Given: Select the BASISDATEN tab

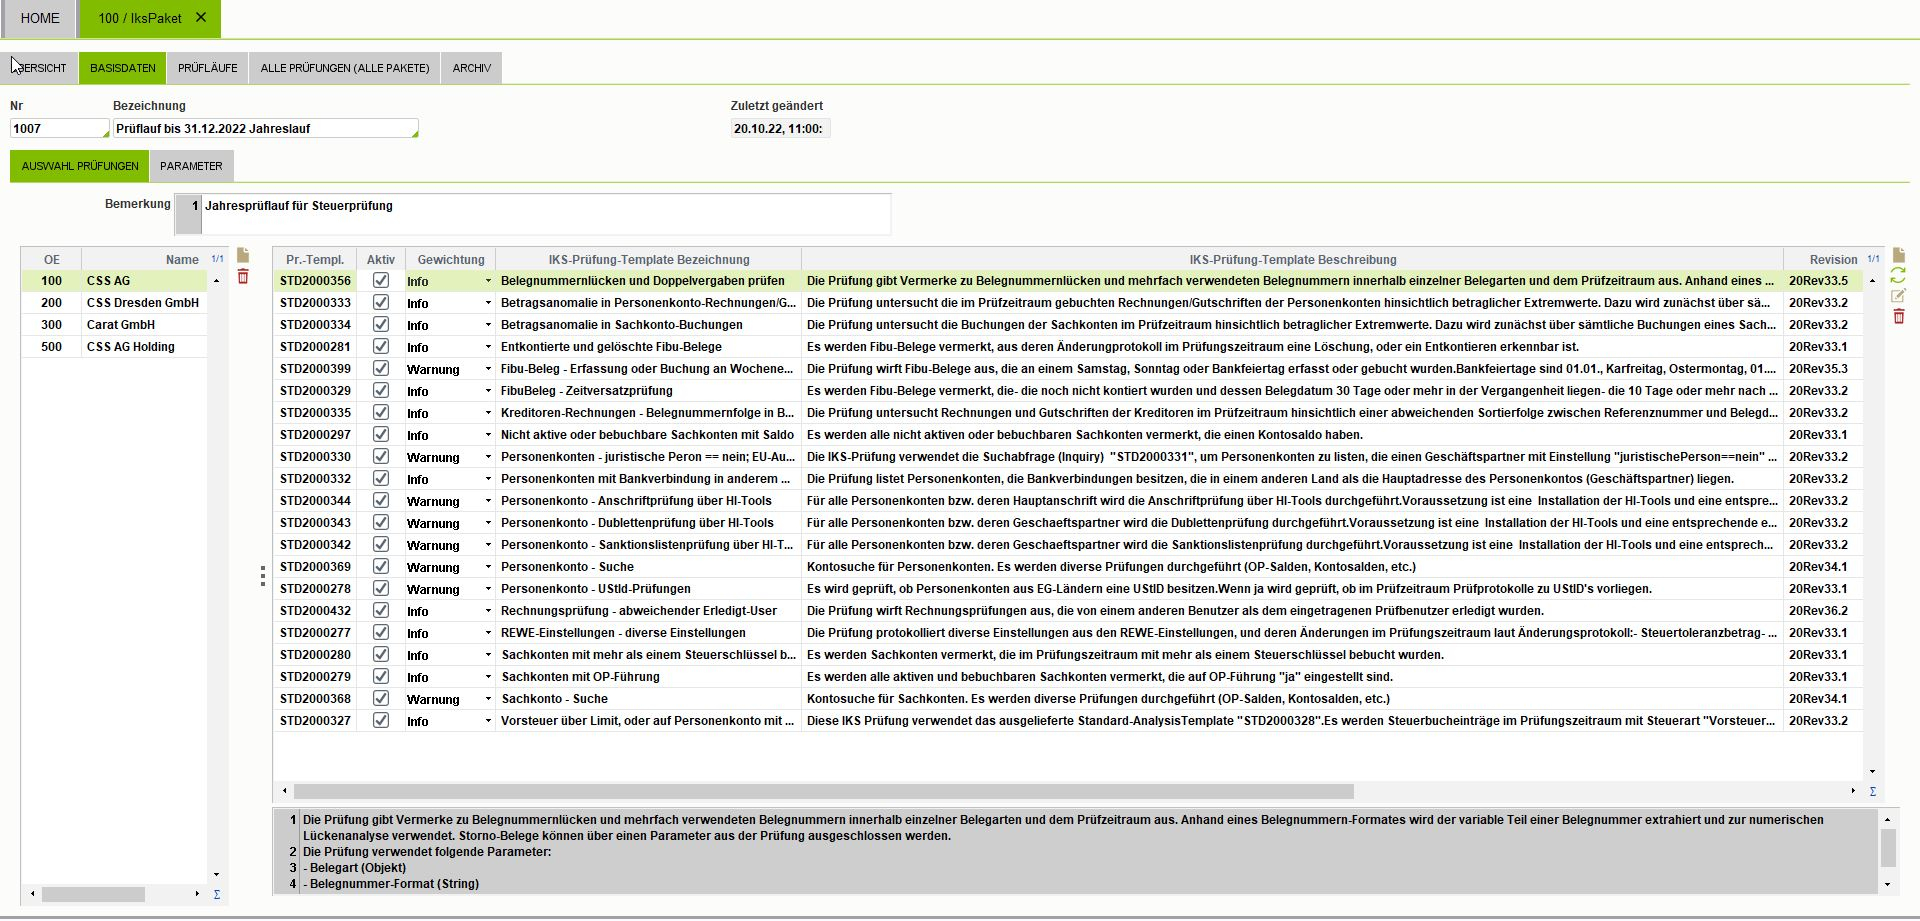Looking at the screenshot, I should [123, 68].
